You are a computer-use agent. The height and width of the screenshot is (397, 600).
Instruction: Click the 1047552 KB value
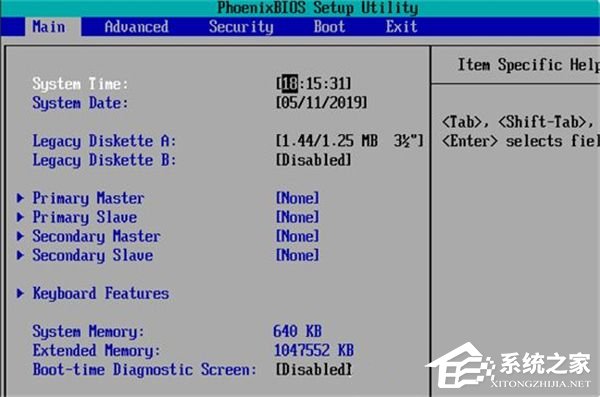(314, 350)
